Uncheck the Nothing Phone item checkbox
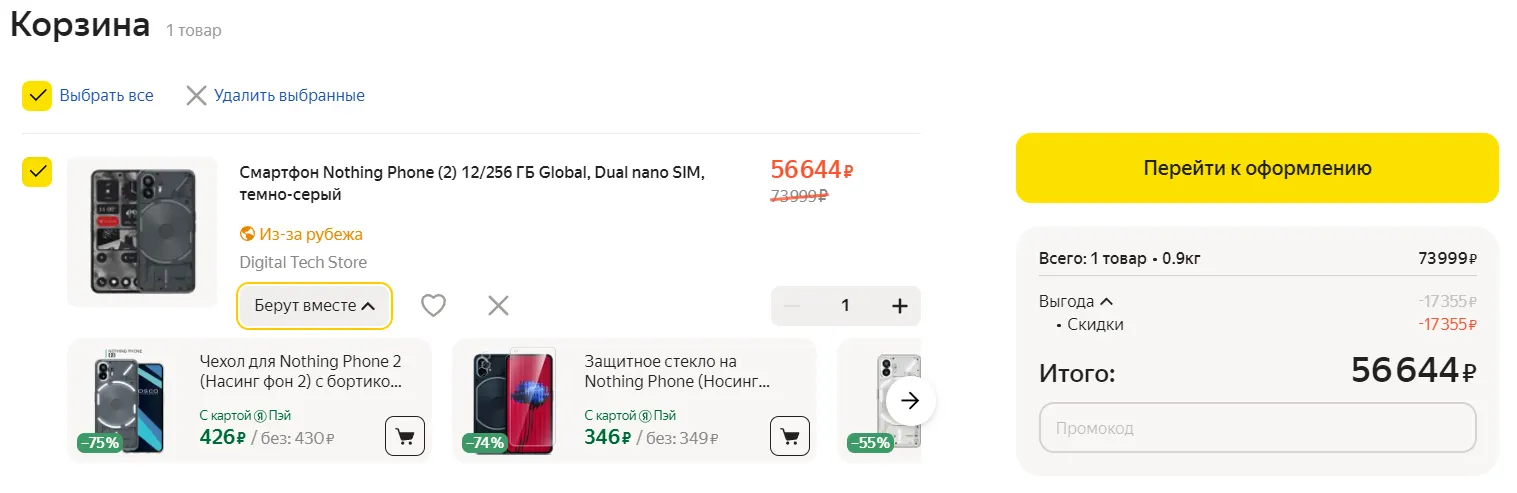1517x493 pixels. pos(37,172)
